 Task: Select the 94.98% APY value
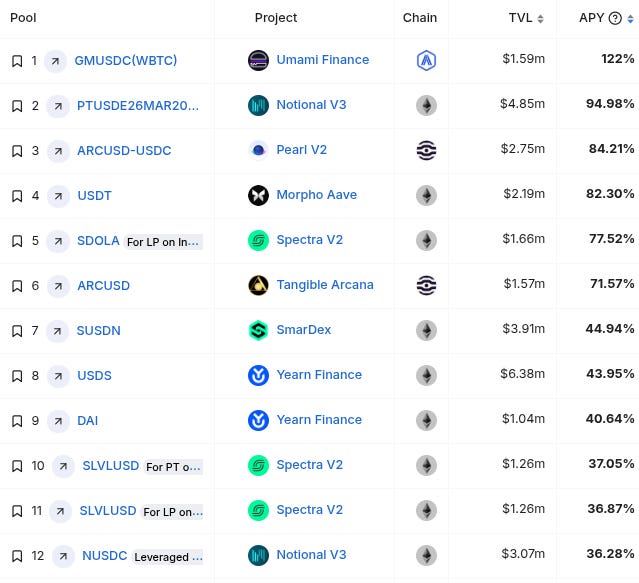[x=610, y=104]
